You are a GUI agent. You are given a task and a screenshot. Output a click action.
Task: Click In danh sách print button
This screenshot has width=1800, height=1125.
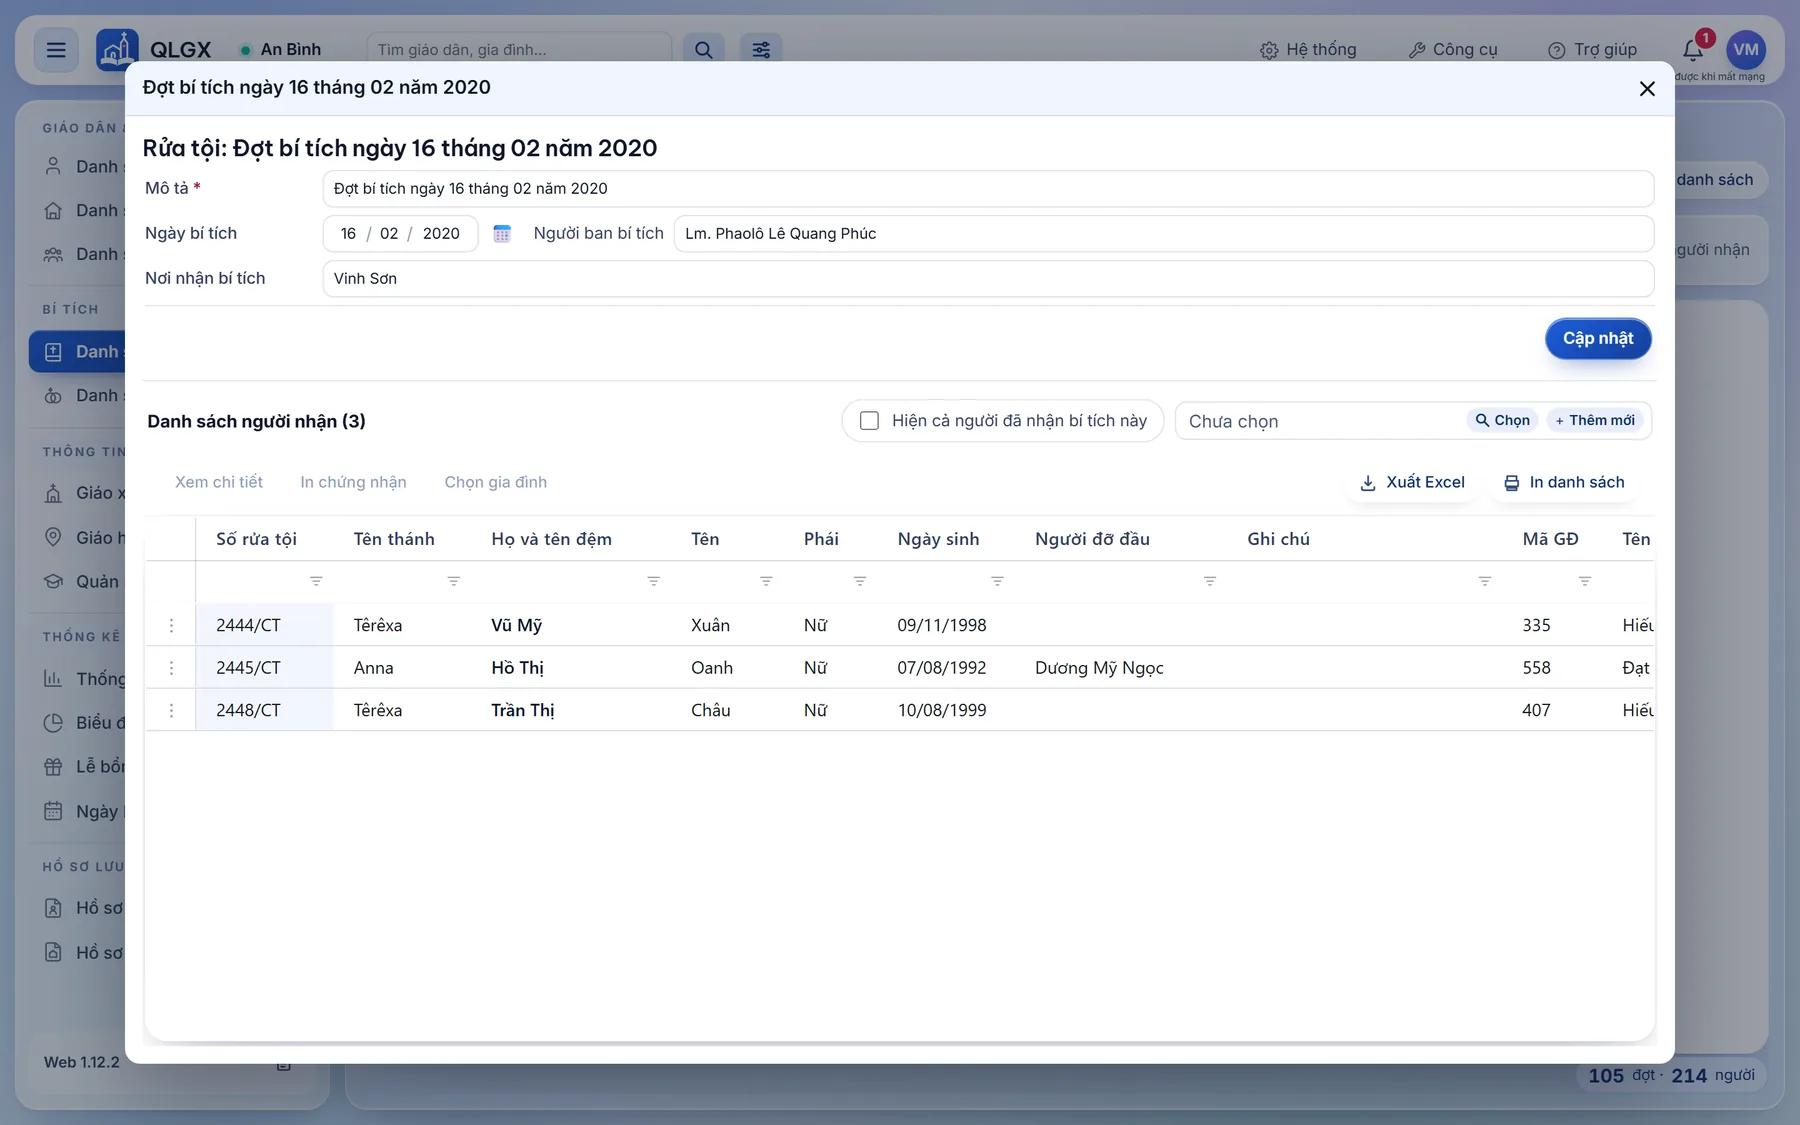coord(1565,482)
